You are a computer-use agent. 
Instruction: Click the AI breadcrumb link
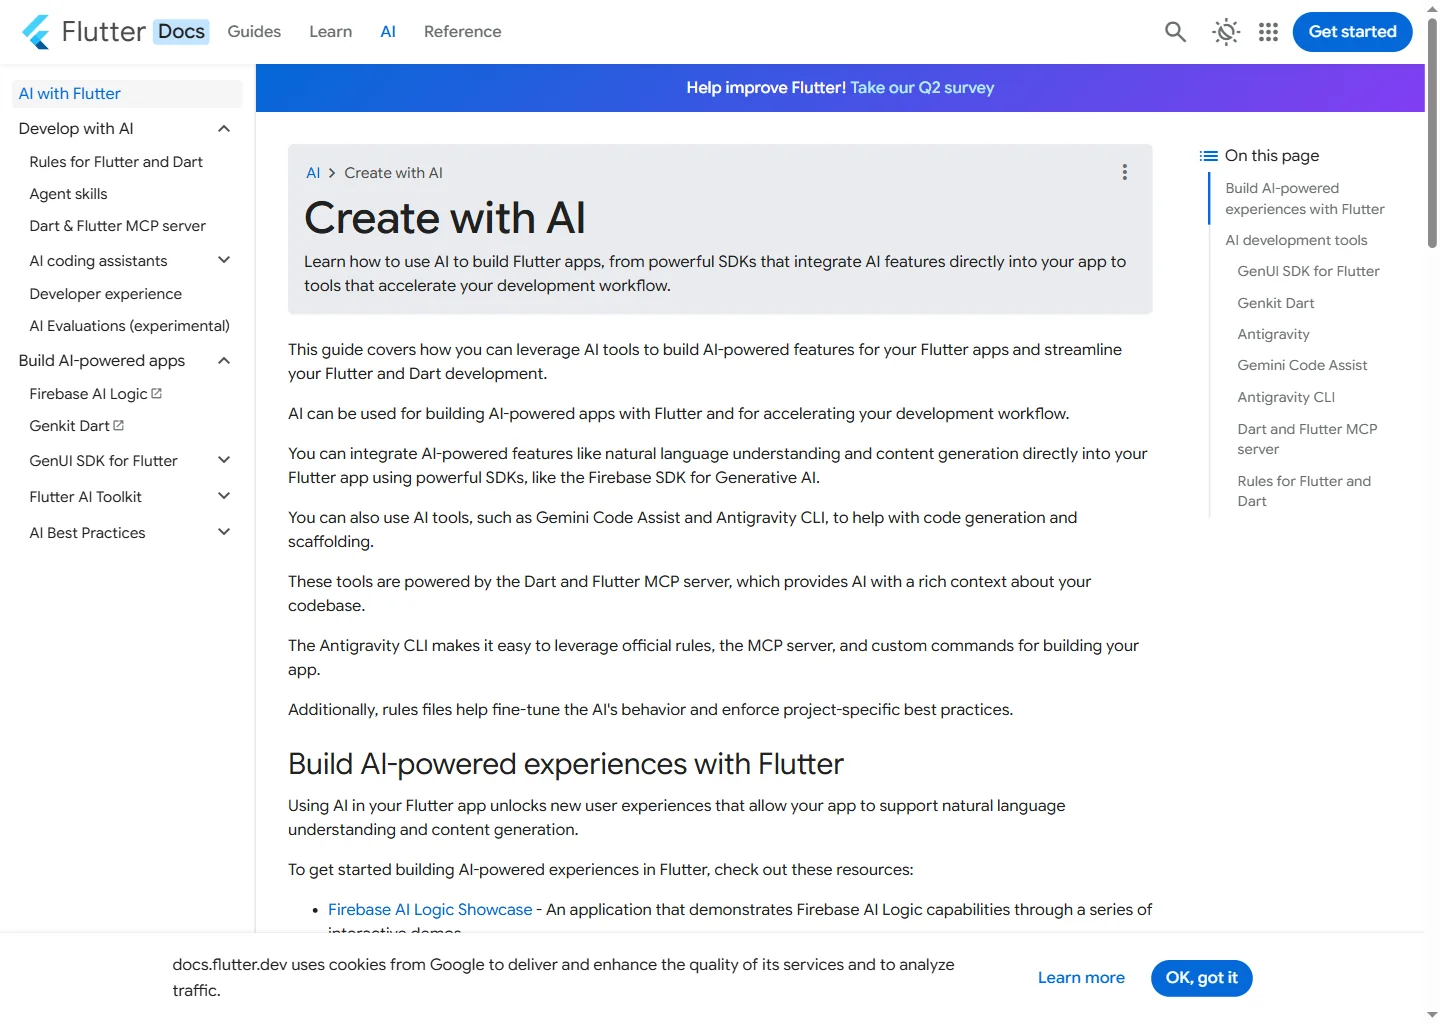313,173
